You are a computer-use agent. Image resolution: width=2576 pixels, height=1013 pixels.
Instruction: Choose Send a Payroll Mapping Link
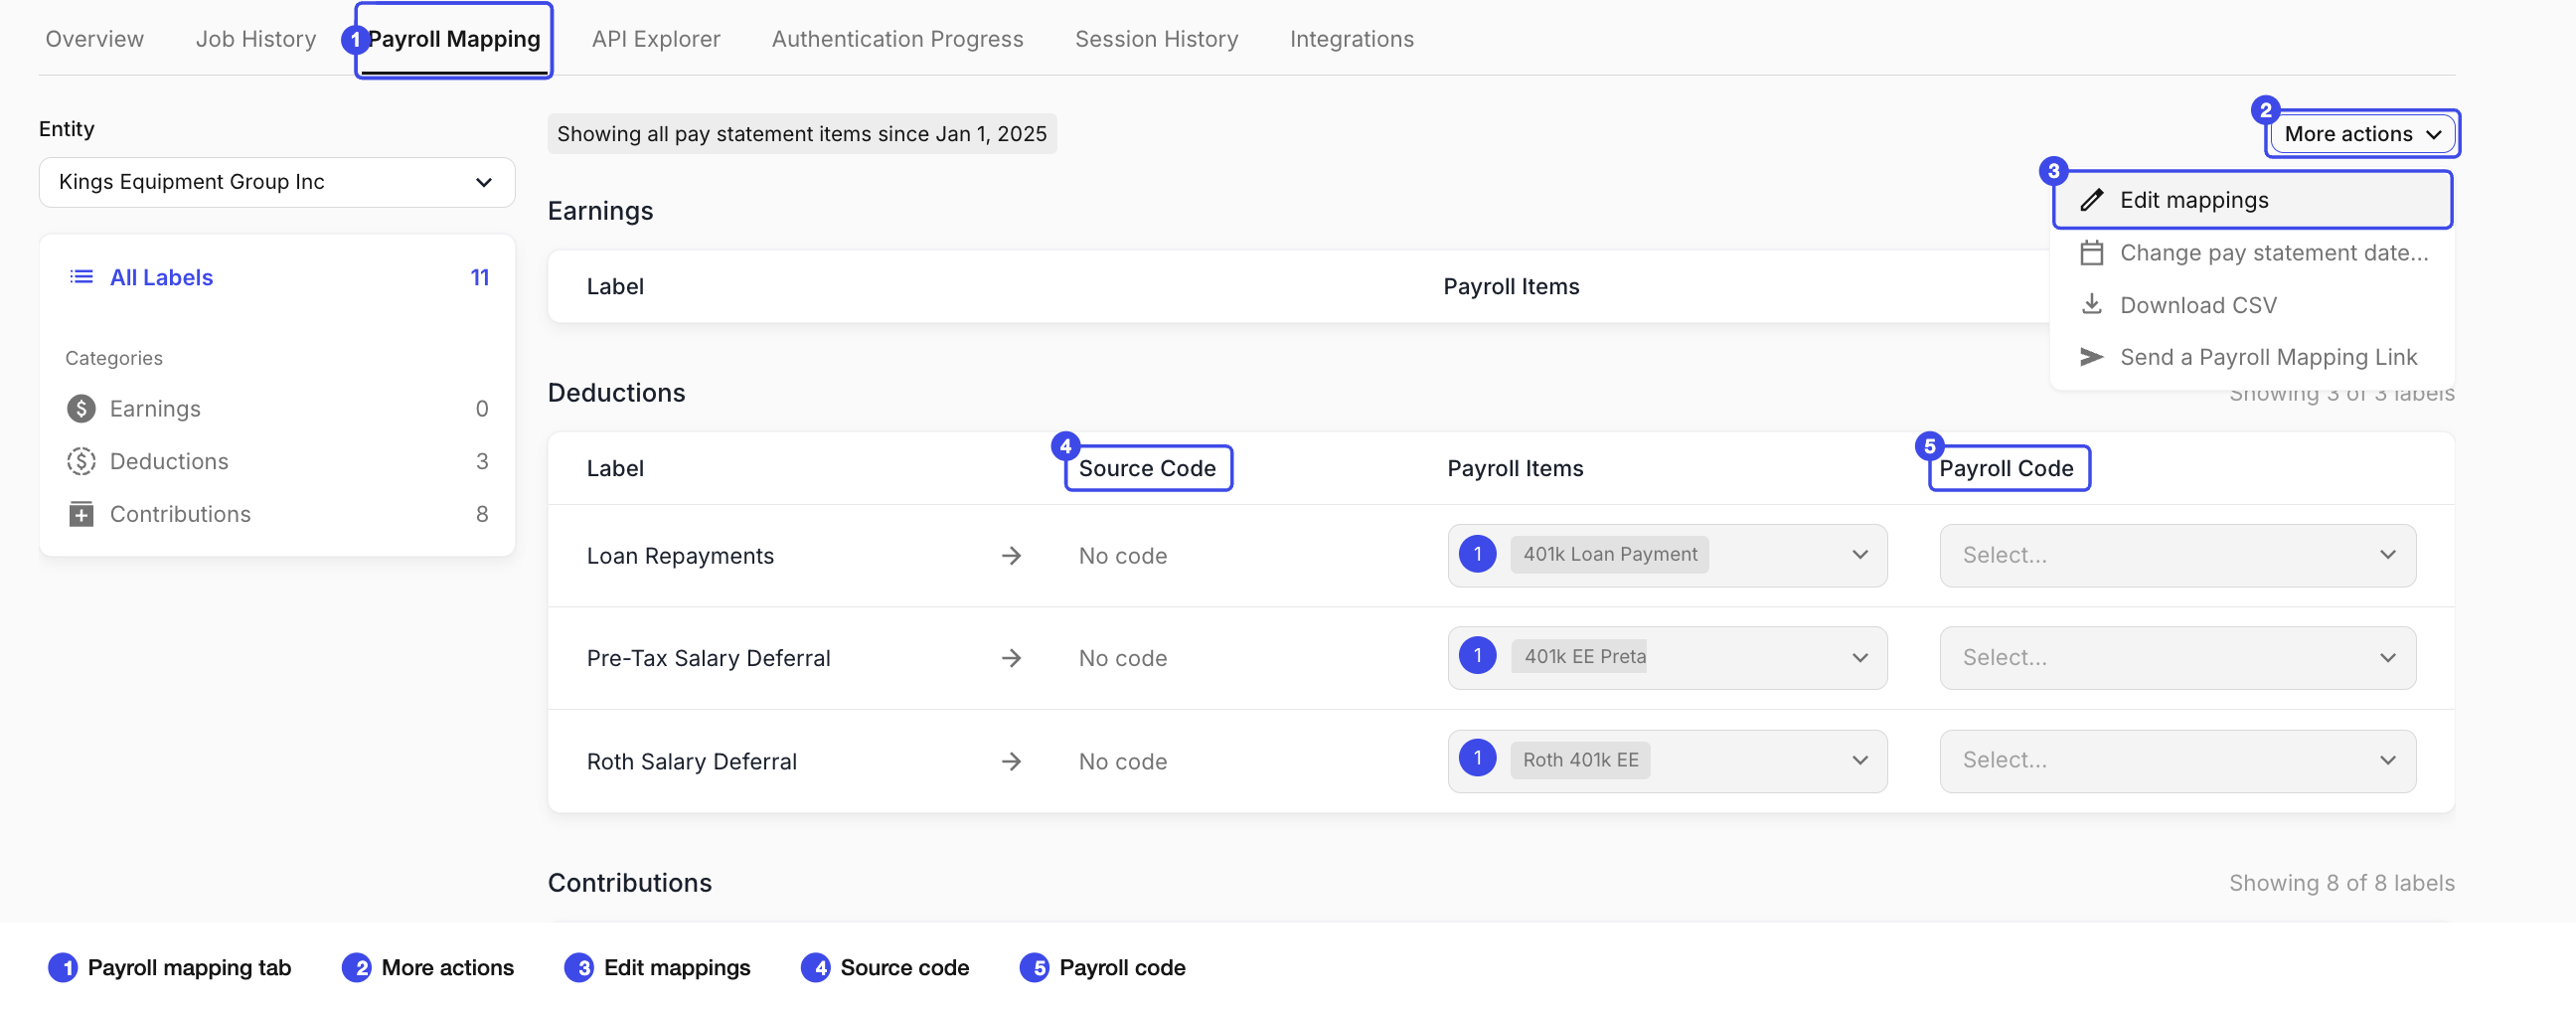(2252, 357)
